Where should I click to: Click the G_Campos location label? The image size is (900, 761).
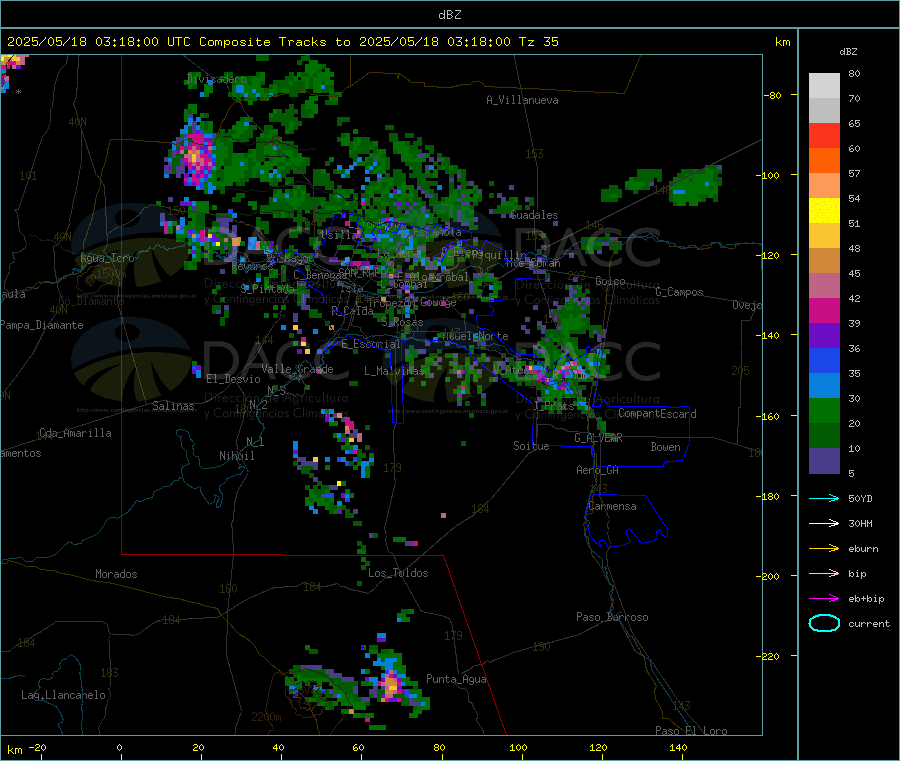pyautogui.click(x=679, y=292)
